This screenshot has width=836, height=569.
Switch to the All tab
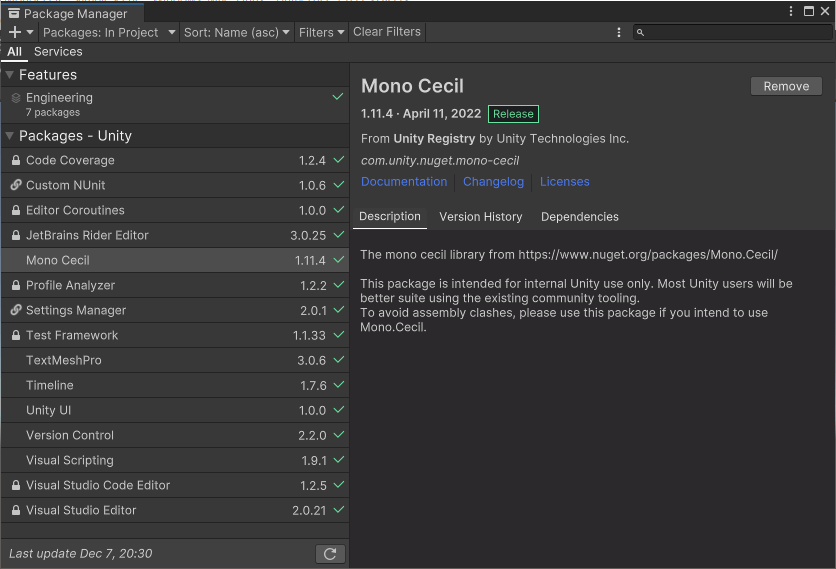pos(14,52)
